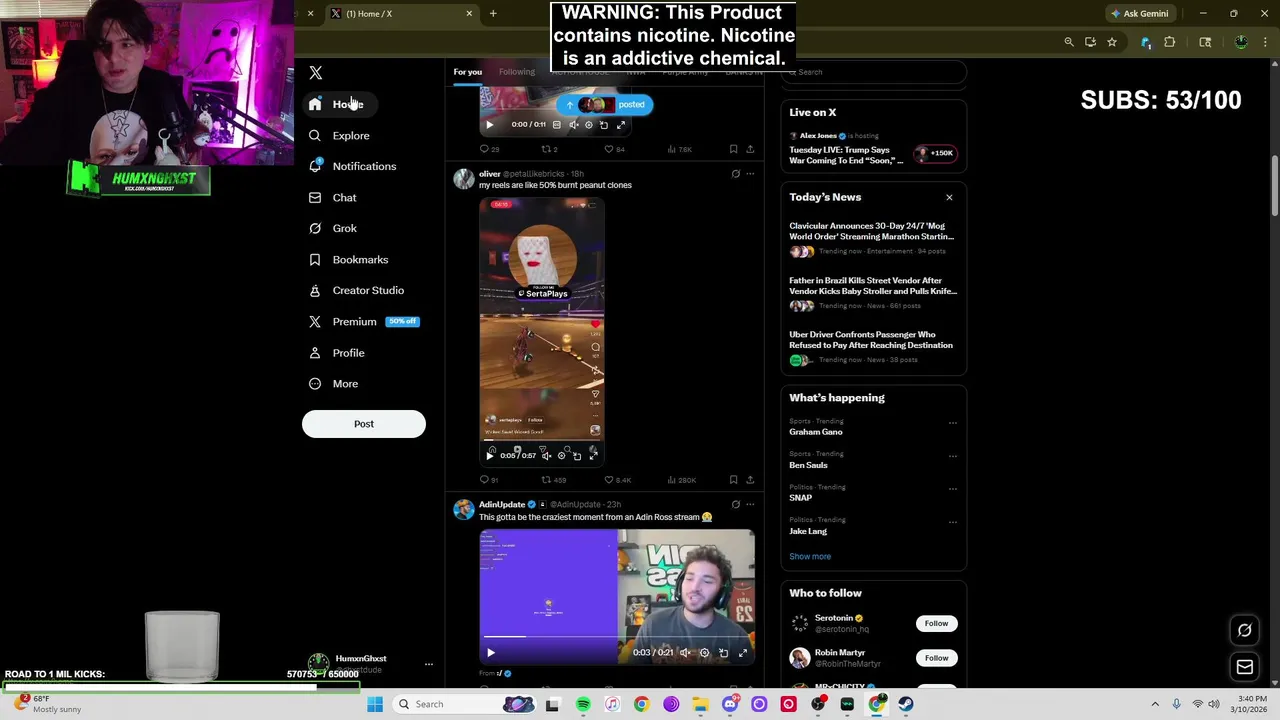Open options for the Jake Lang trend
The height and width of the screenshot is (720, 1280).
(x=952, y=521)
